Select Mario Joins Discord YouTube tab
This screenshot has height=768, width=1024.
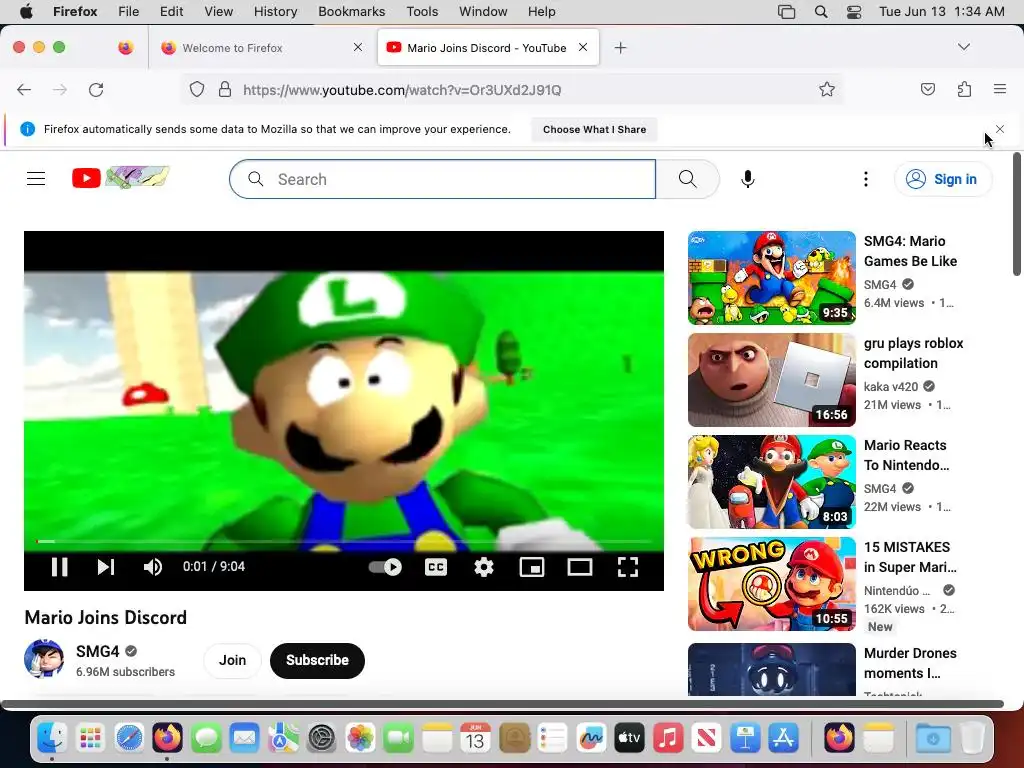pos(488,48)
